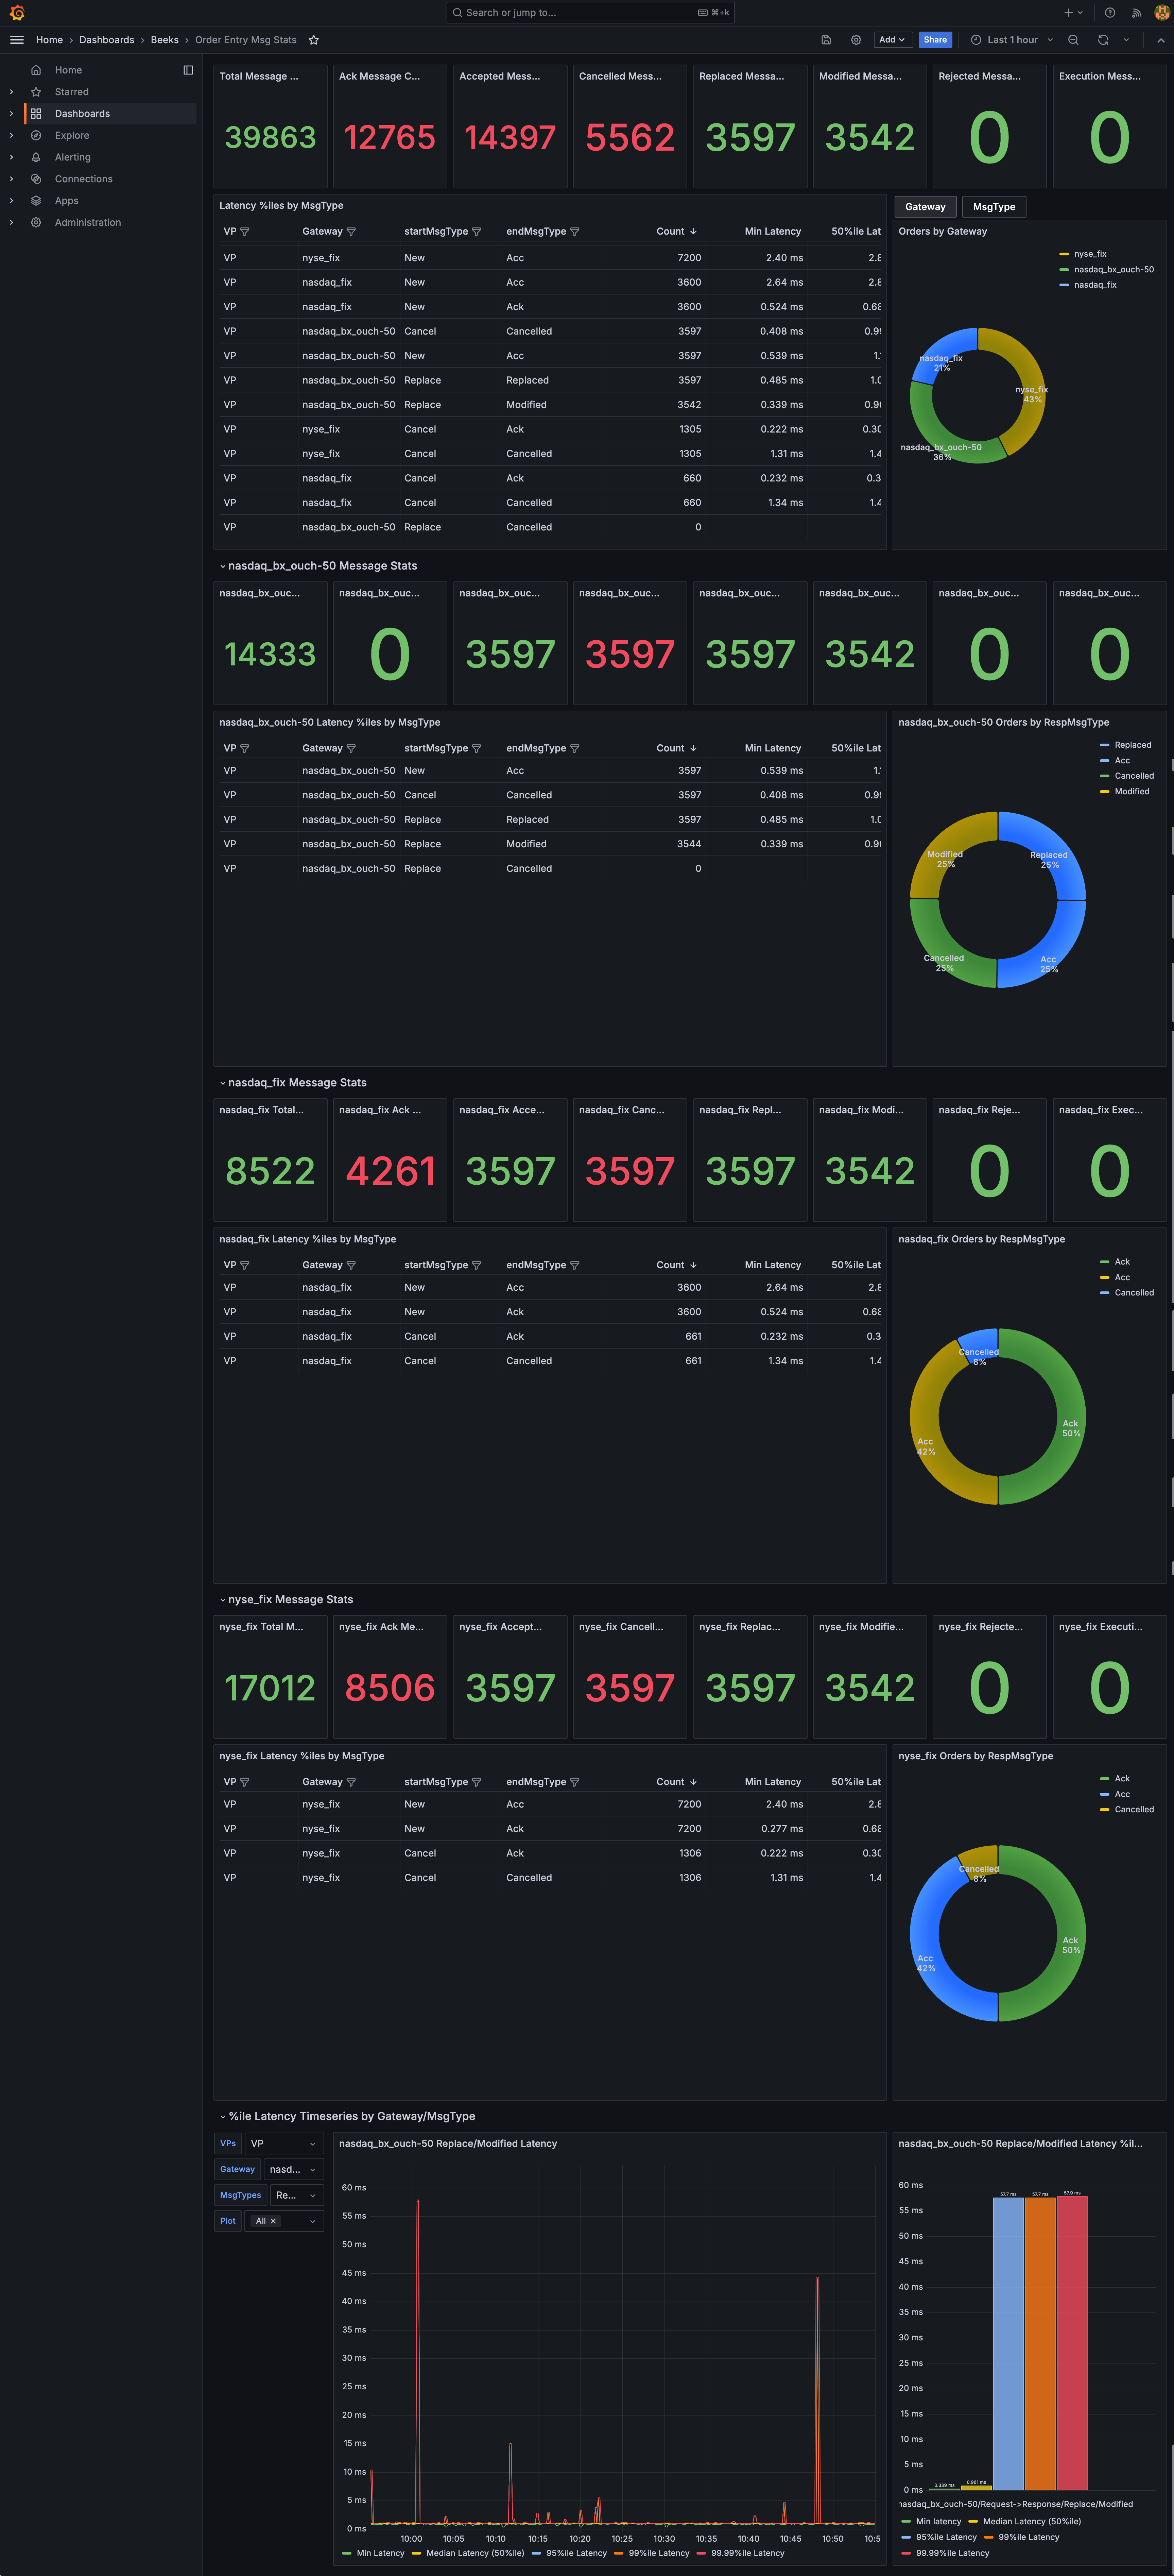Click the Starred star icon in the sidebar
The width and height of the screenshot is (1174, 2576).
[x=36, y=92]
